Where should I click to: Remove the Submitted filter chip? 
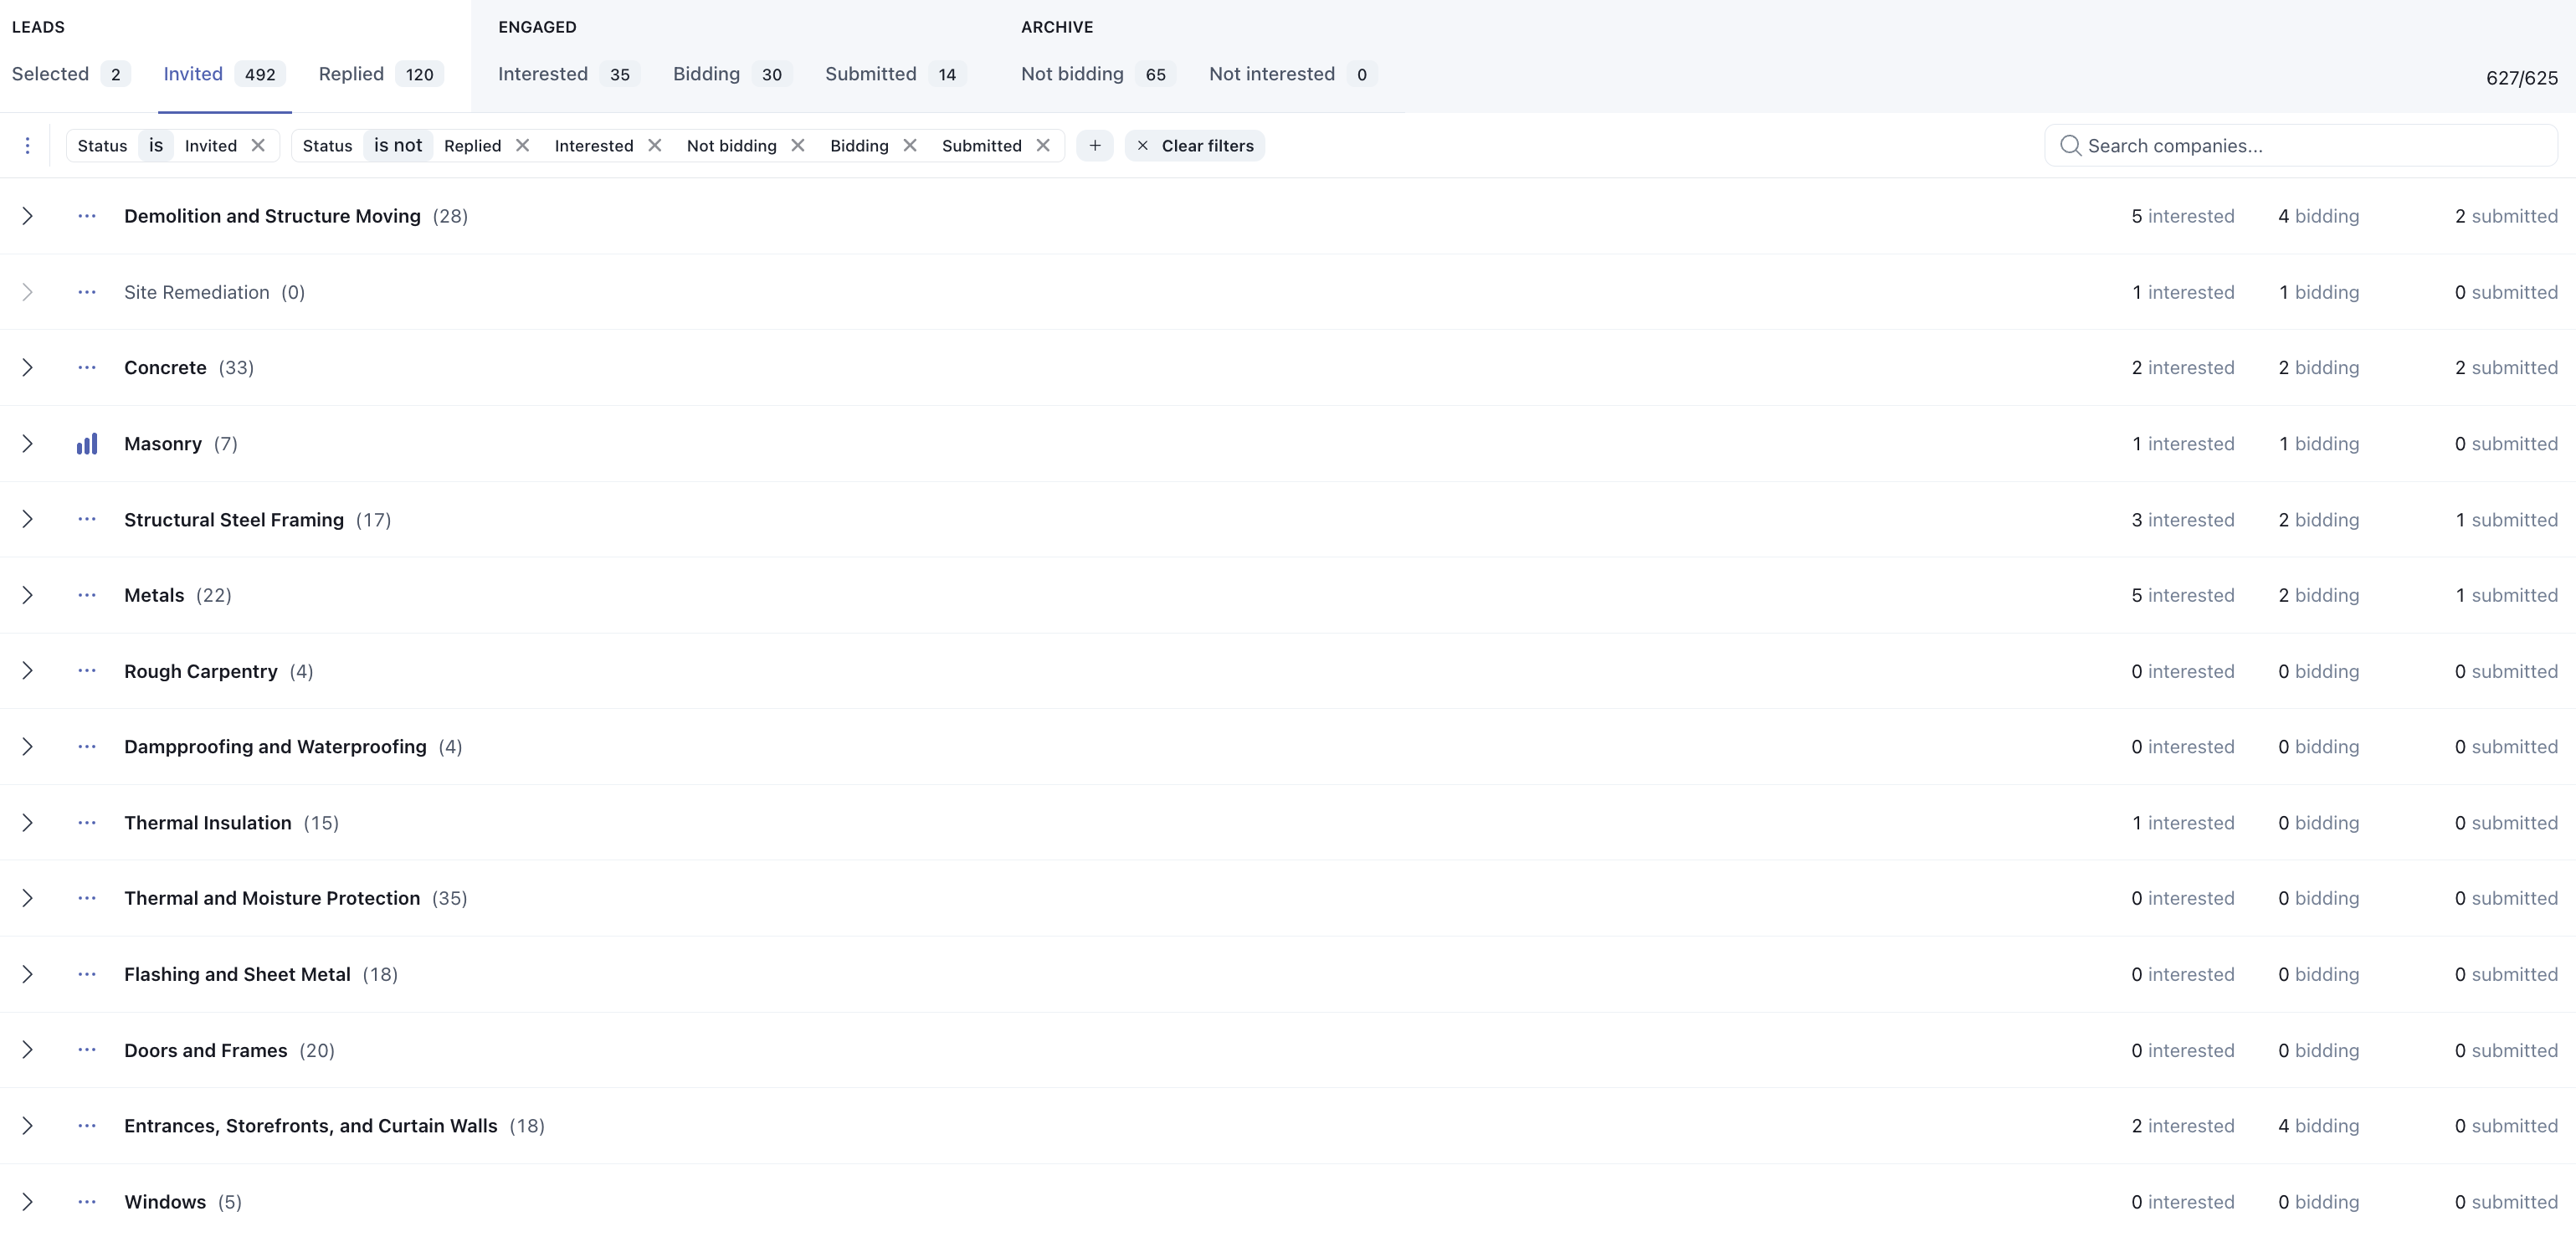(x=1043, y=146)
